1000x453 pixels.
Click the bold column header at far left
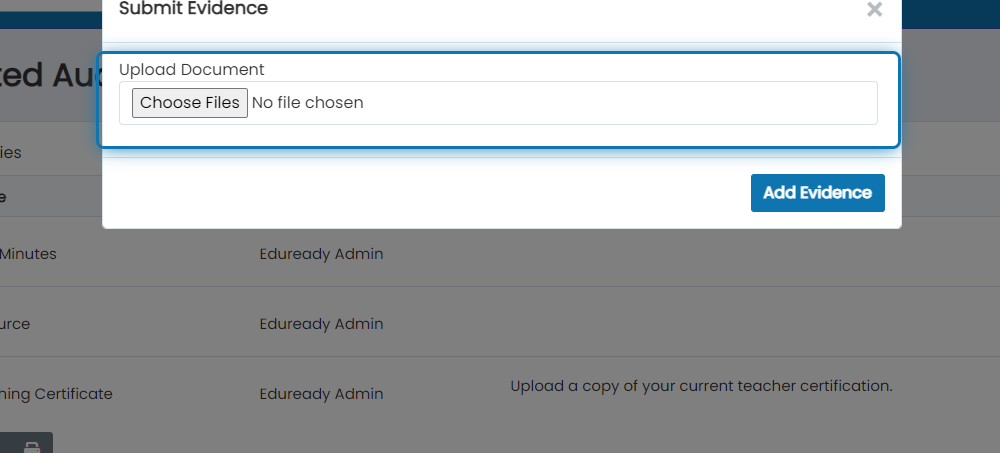[3, 197]
